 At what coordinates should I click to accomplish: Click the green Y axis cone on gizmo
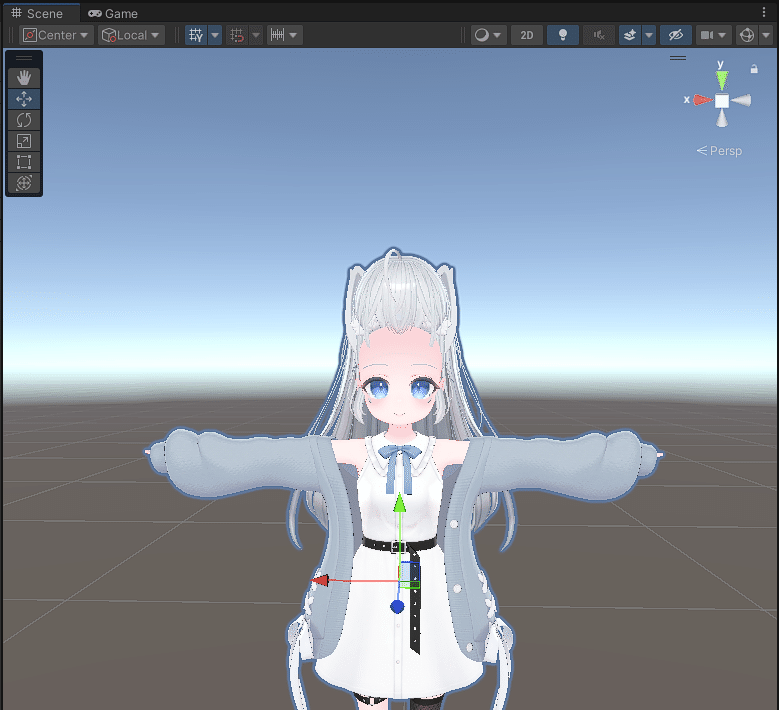pos(722,80)
